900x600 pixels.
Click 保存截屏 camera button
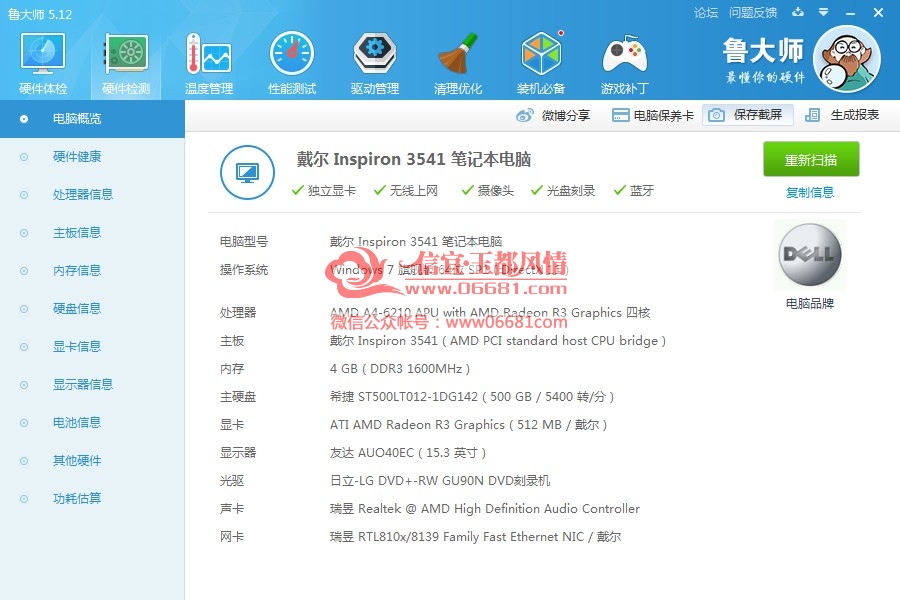click(x=747, y=115)
